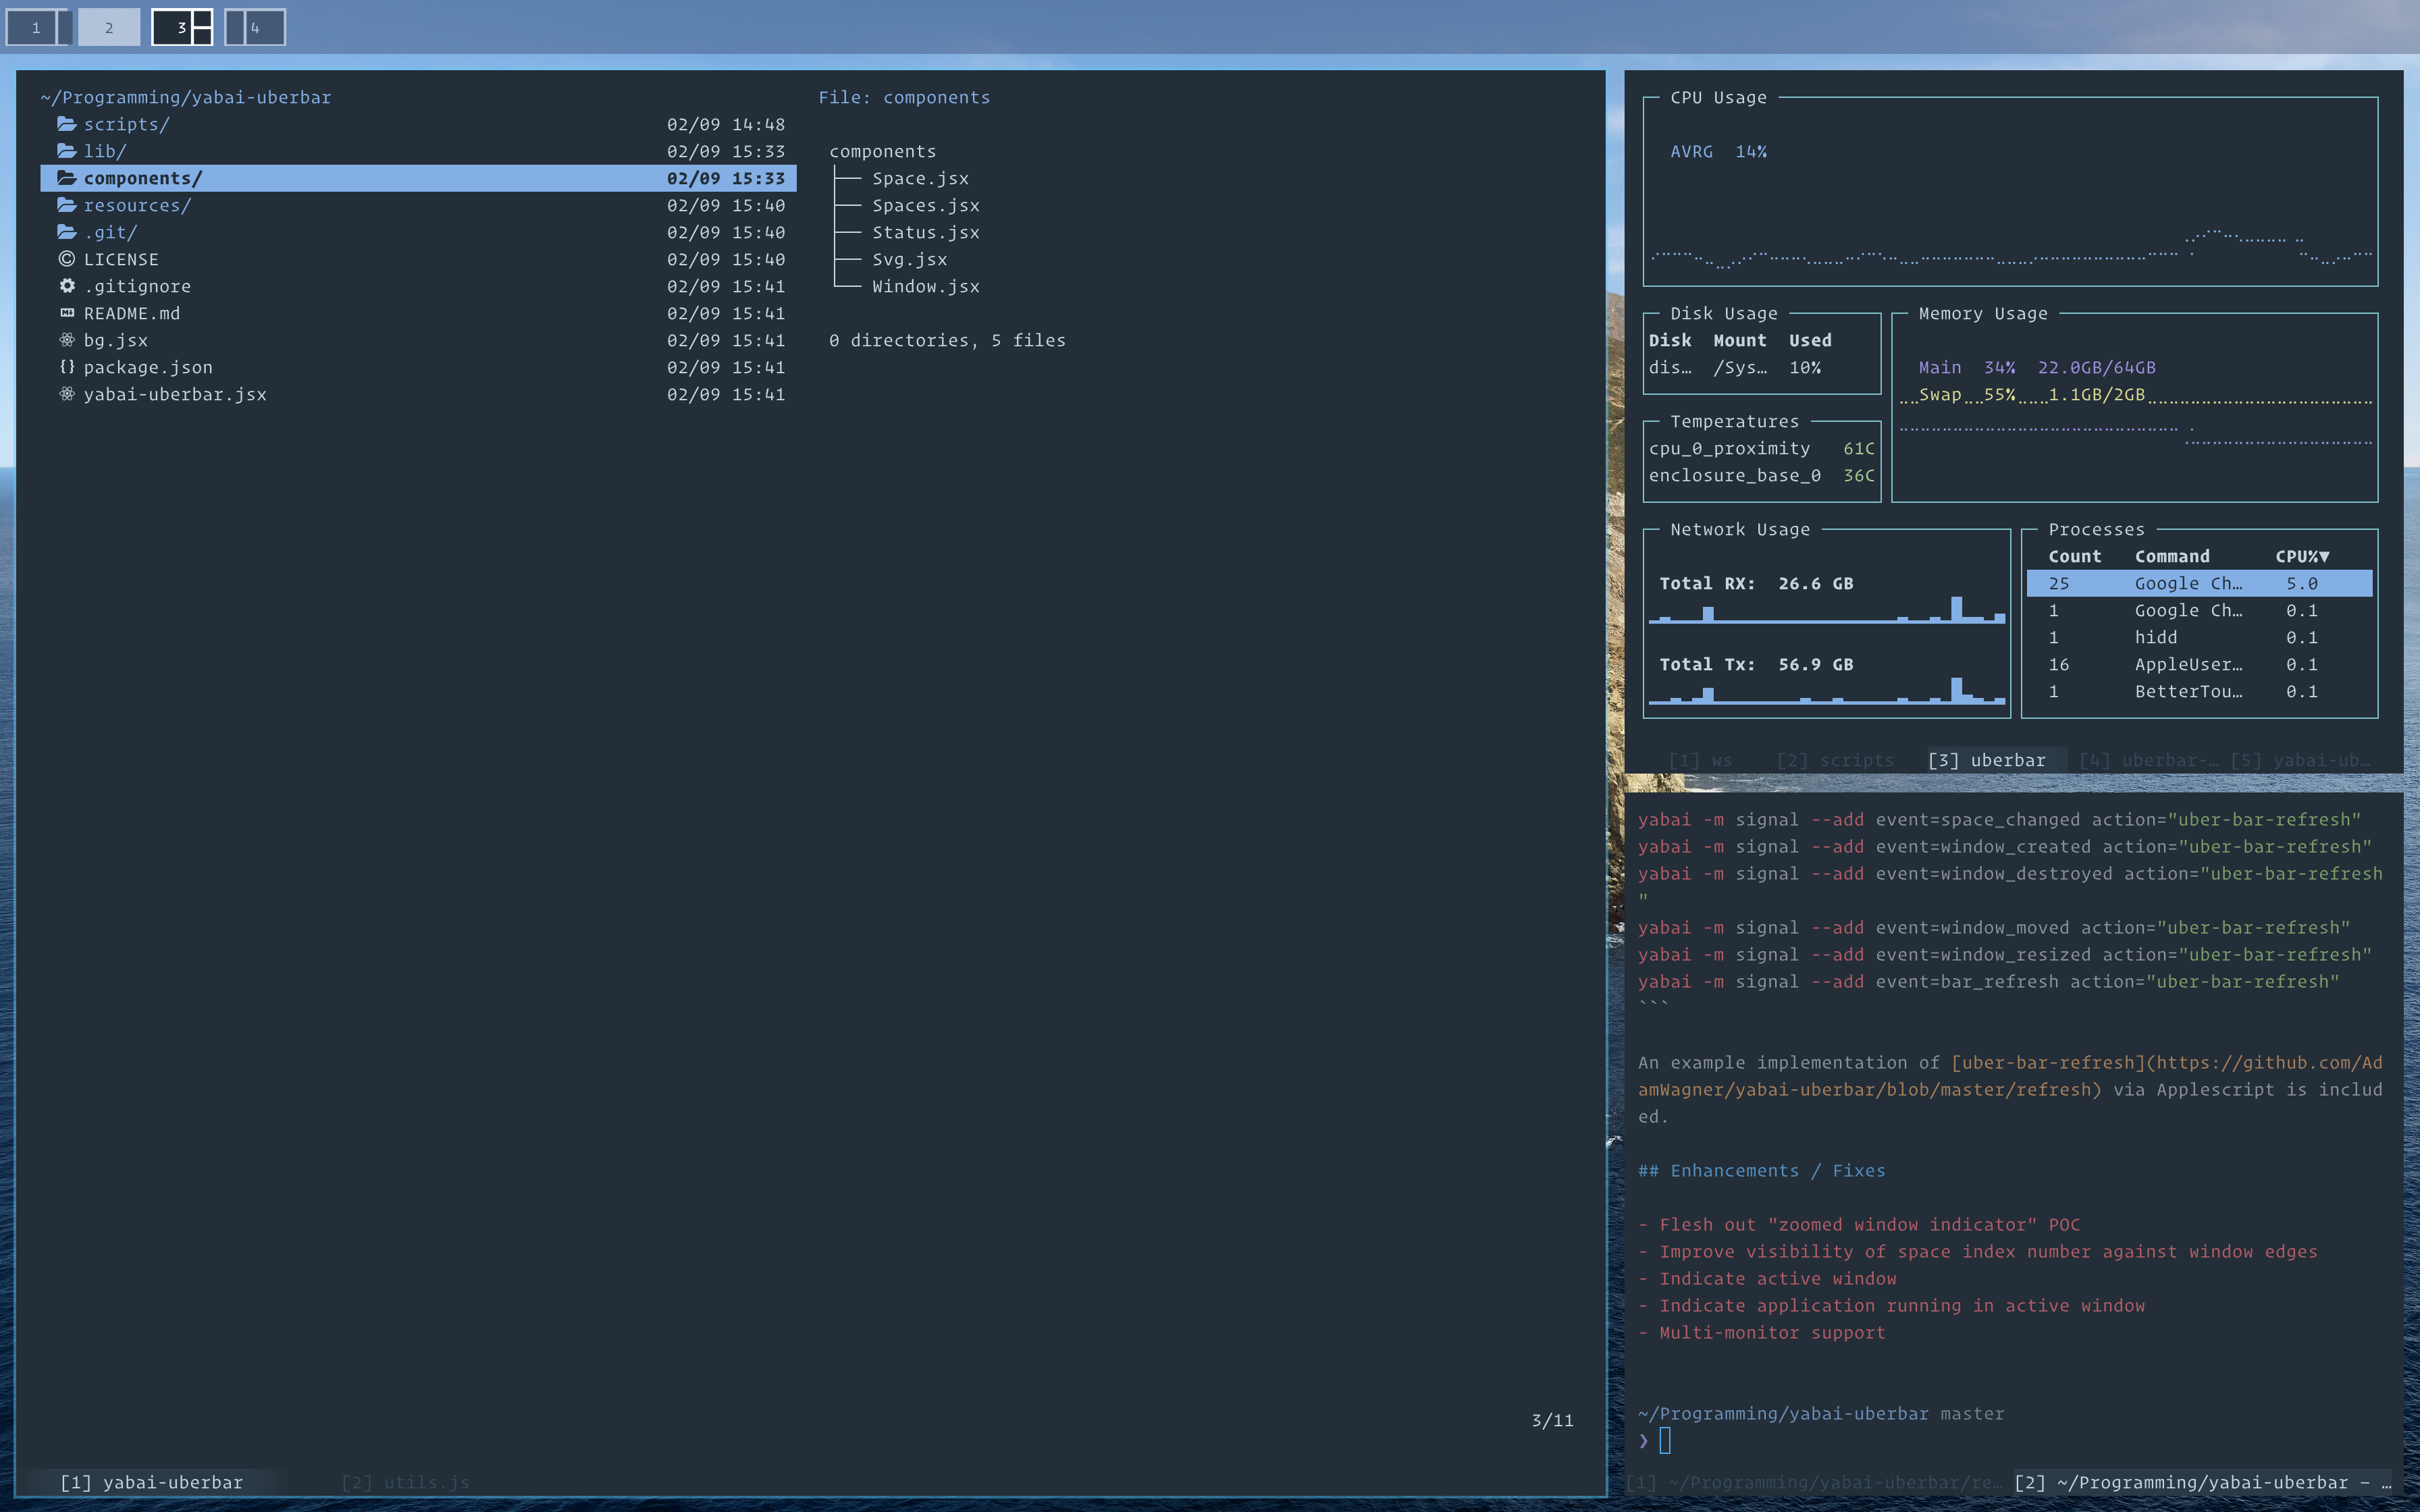The height and width of the screenshot is (1512, 2420).
Task: Switch to the [2] scripts tab
Action: [1835, 760]
